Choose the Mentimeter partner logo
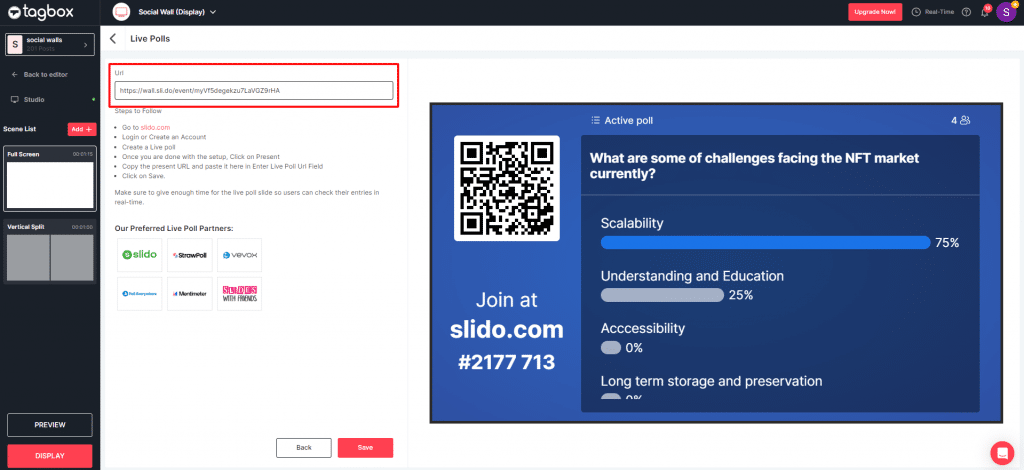1024x470 pixels. pos(189,294)
